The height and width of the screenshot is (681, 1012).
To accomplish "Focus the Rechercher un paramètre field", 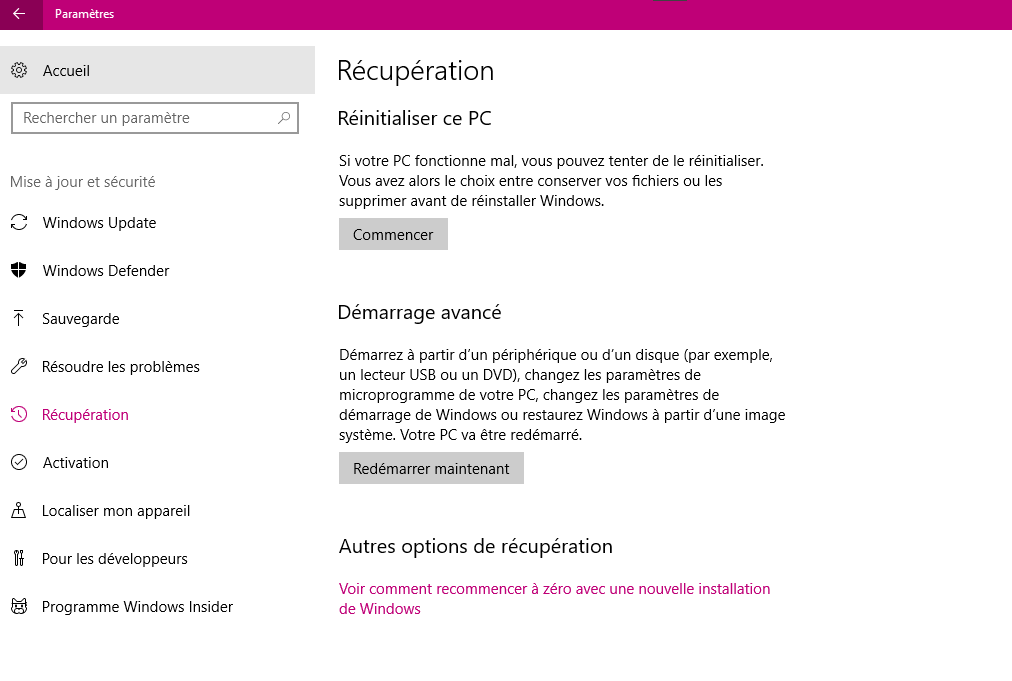I will click(x=155, y=118).
